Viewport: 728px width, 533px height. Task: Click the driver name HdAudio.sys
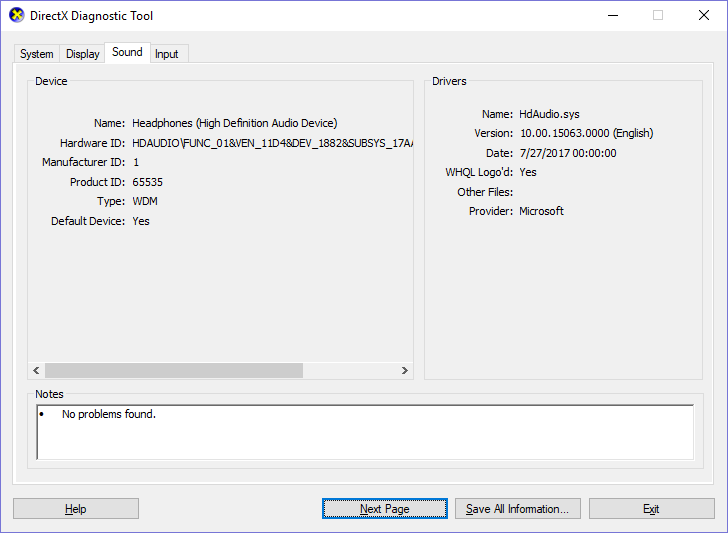tap(549, 114)
